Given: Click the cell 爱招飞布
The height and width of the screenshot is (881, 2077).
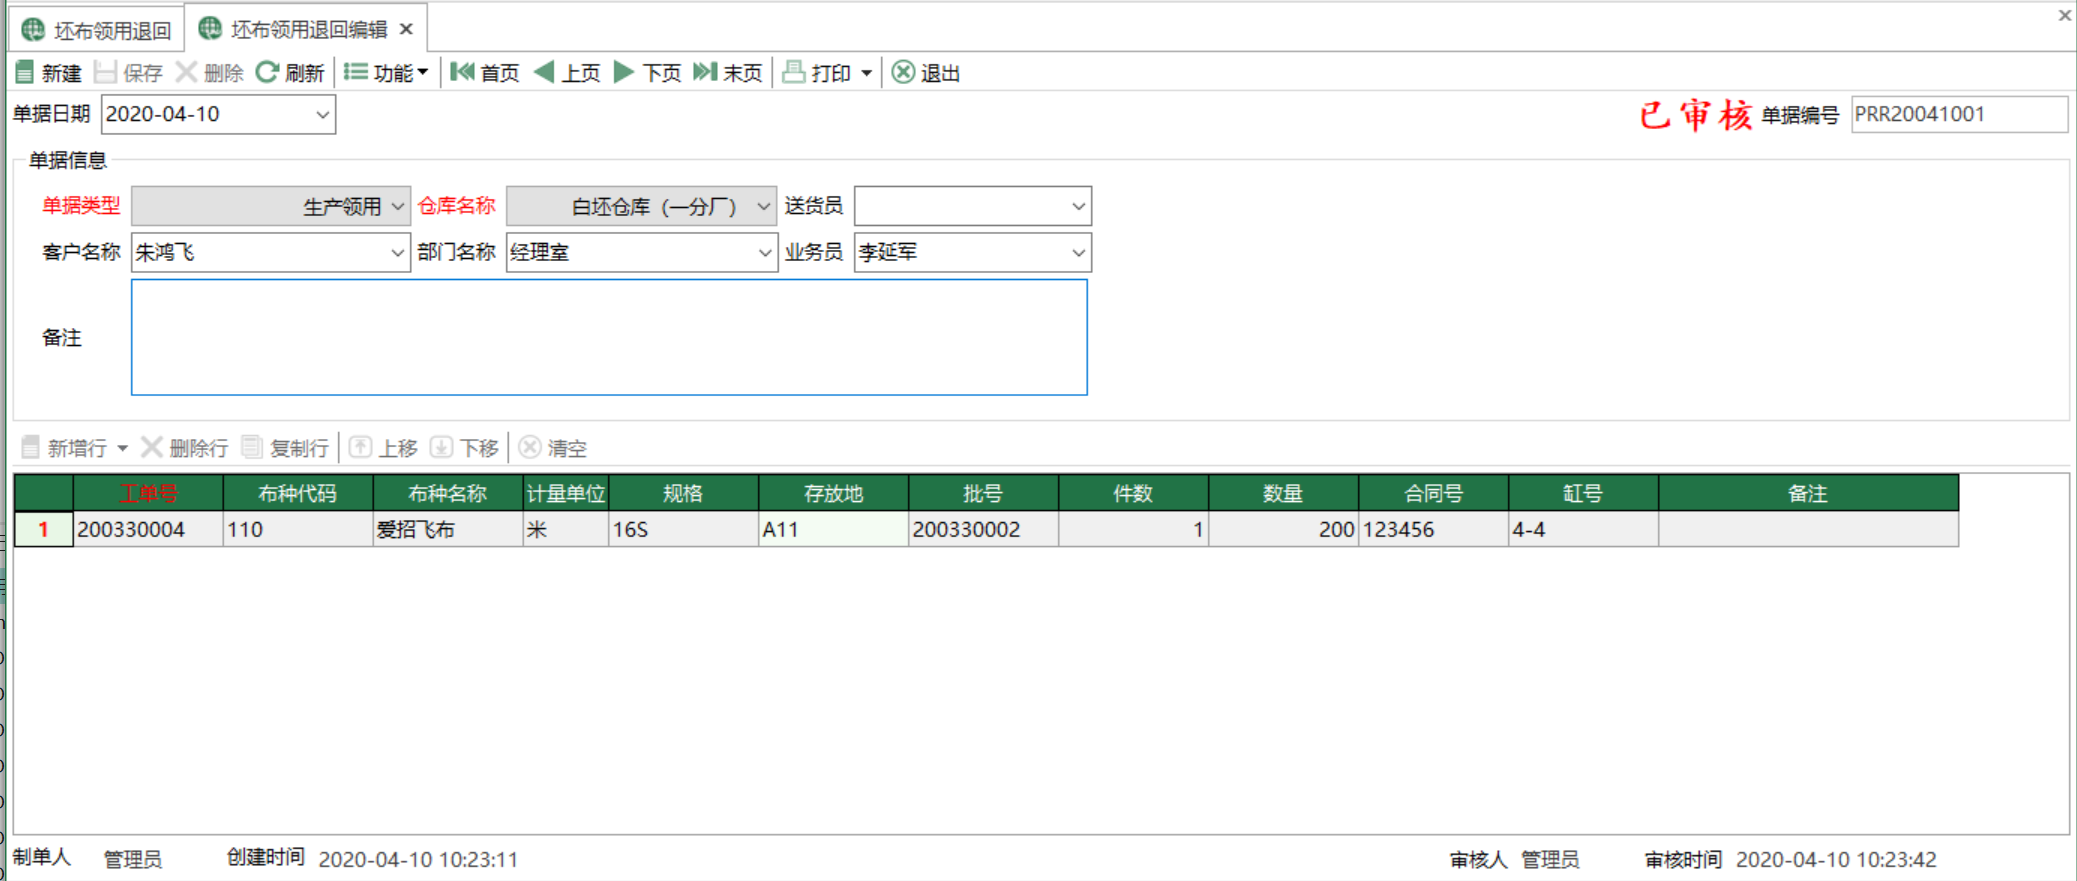Looking at the screenshot, I should tap(448, 529).
